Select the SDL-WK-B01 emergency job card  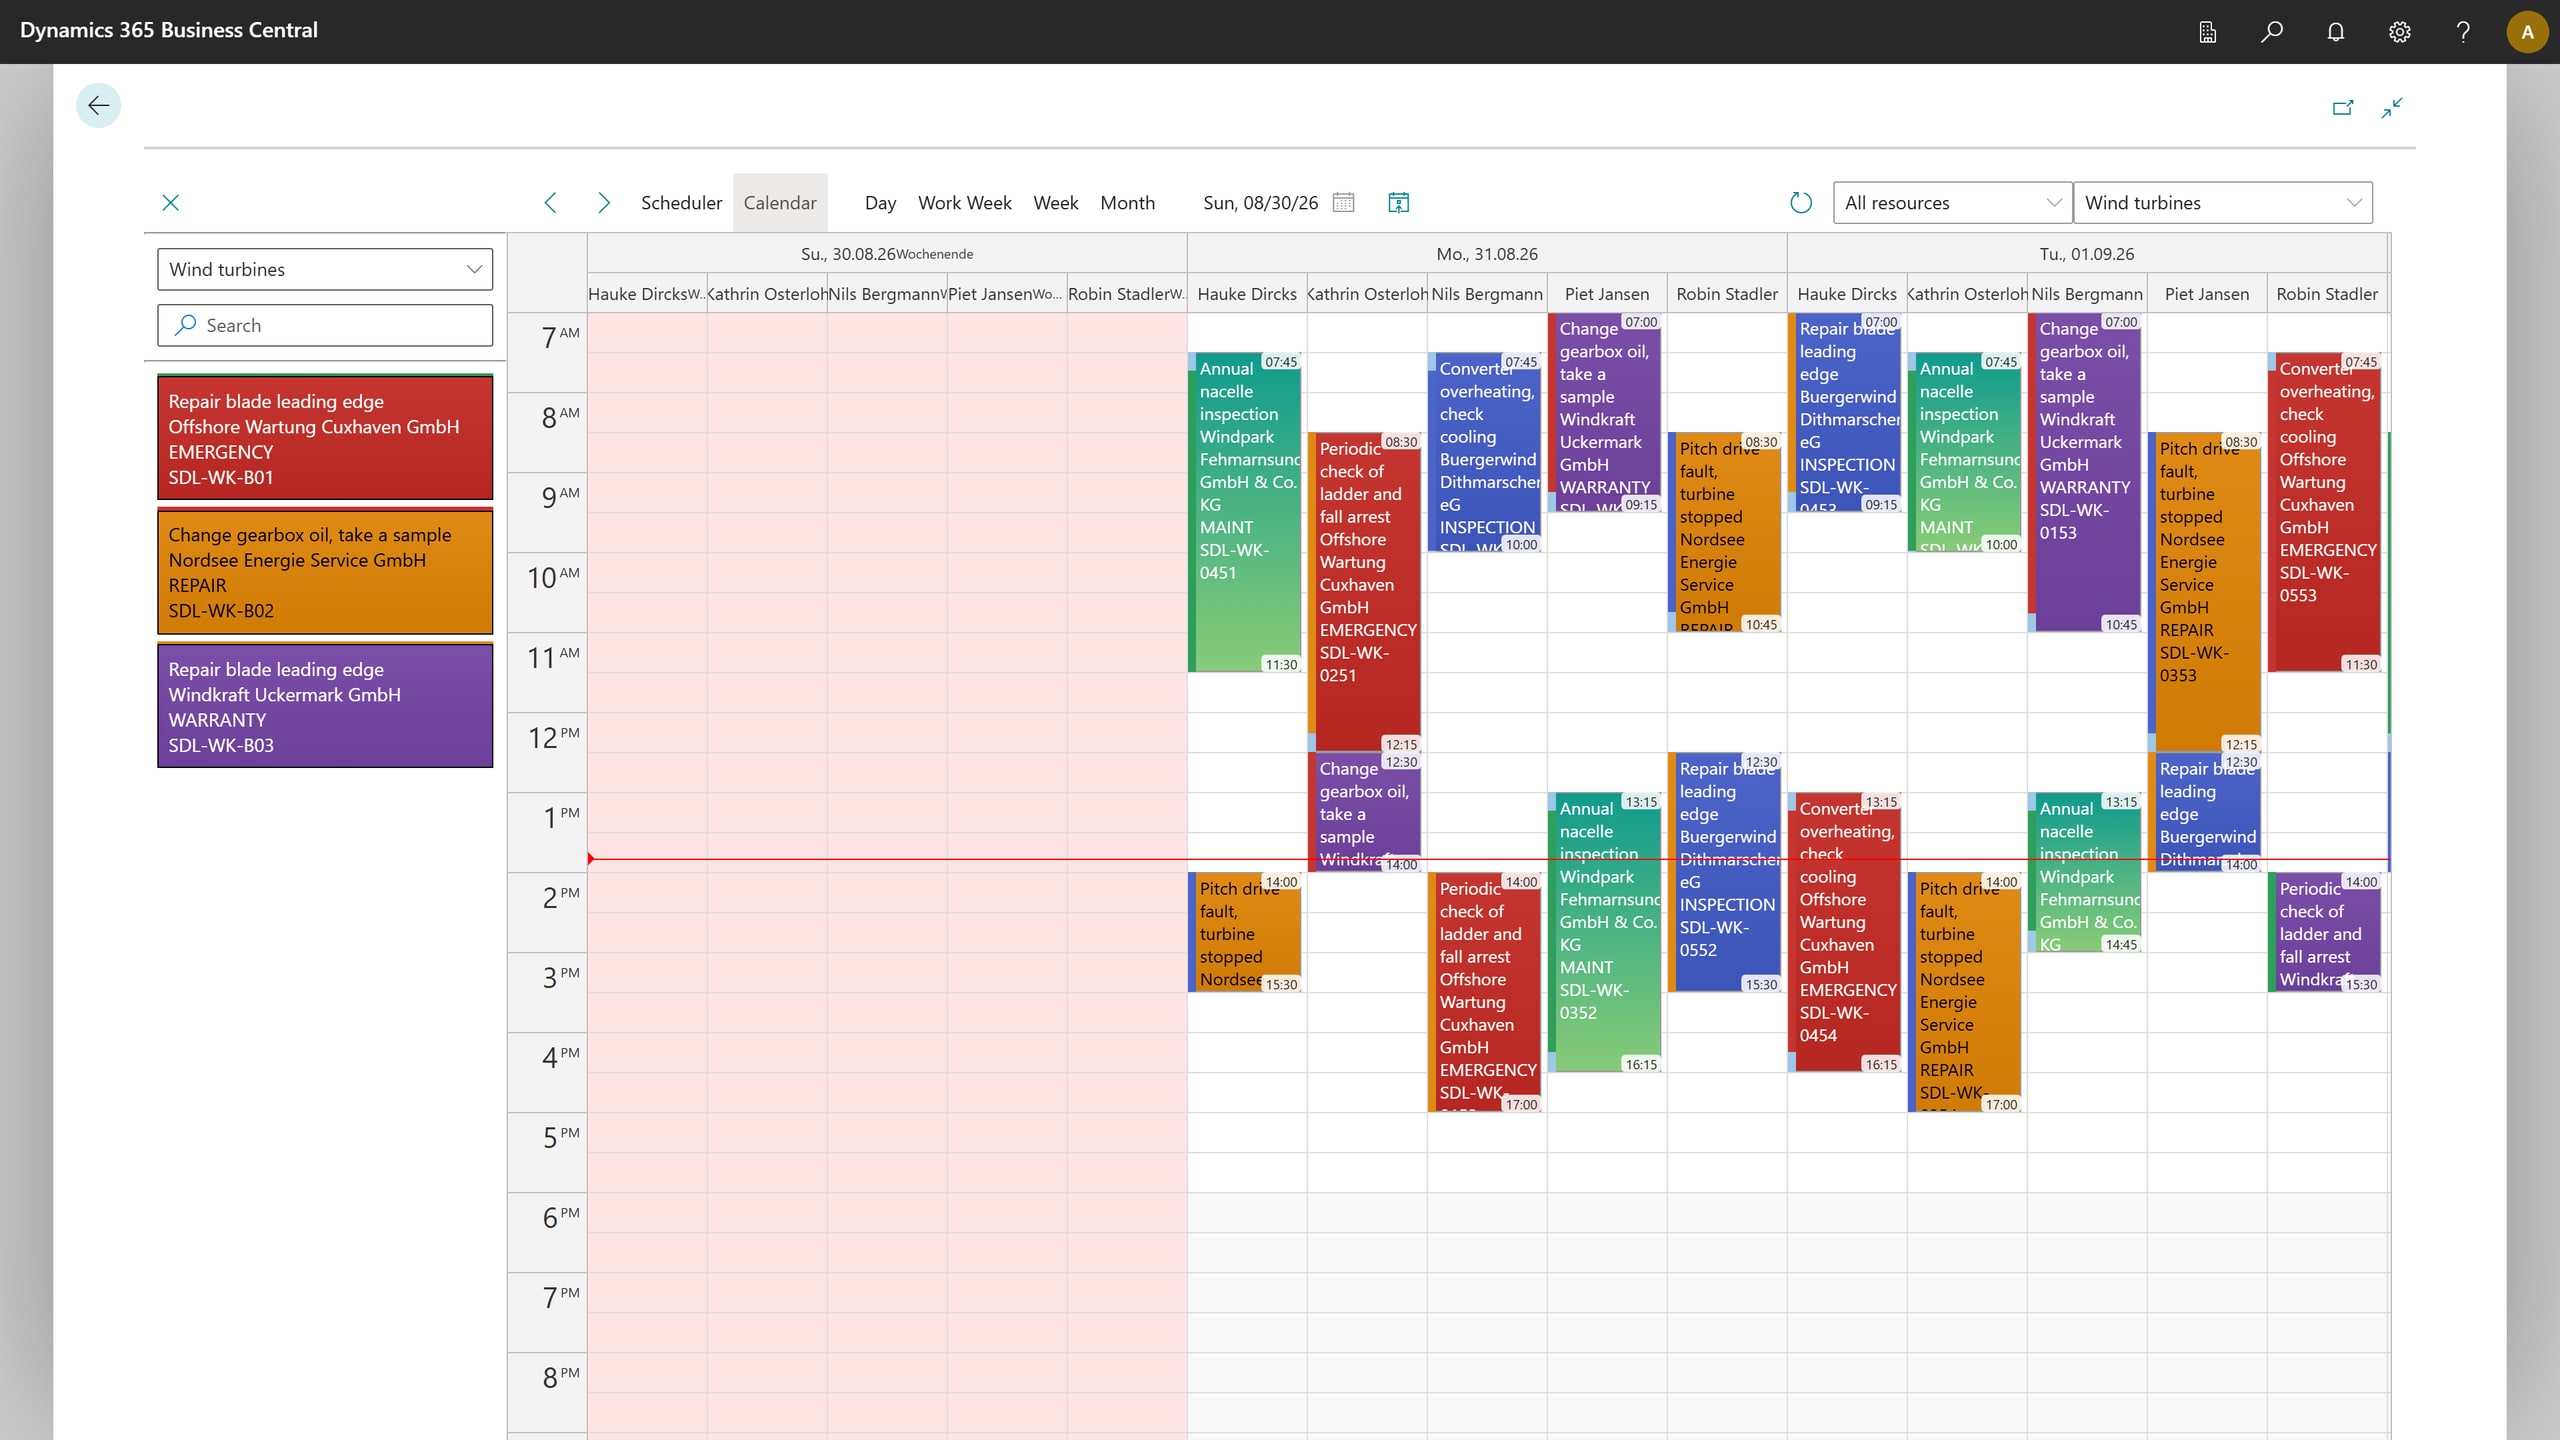pyautogui.click(x=325, y=437)
